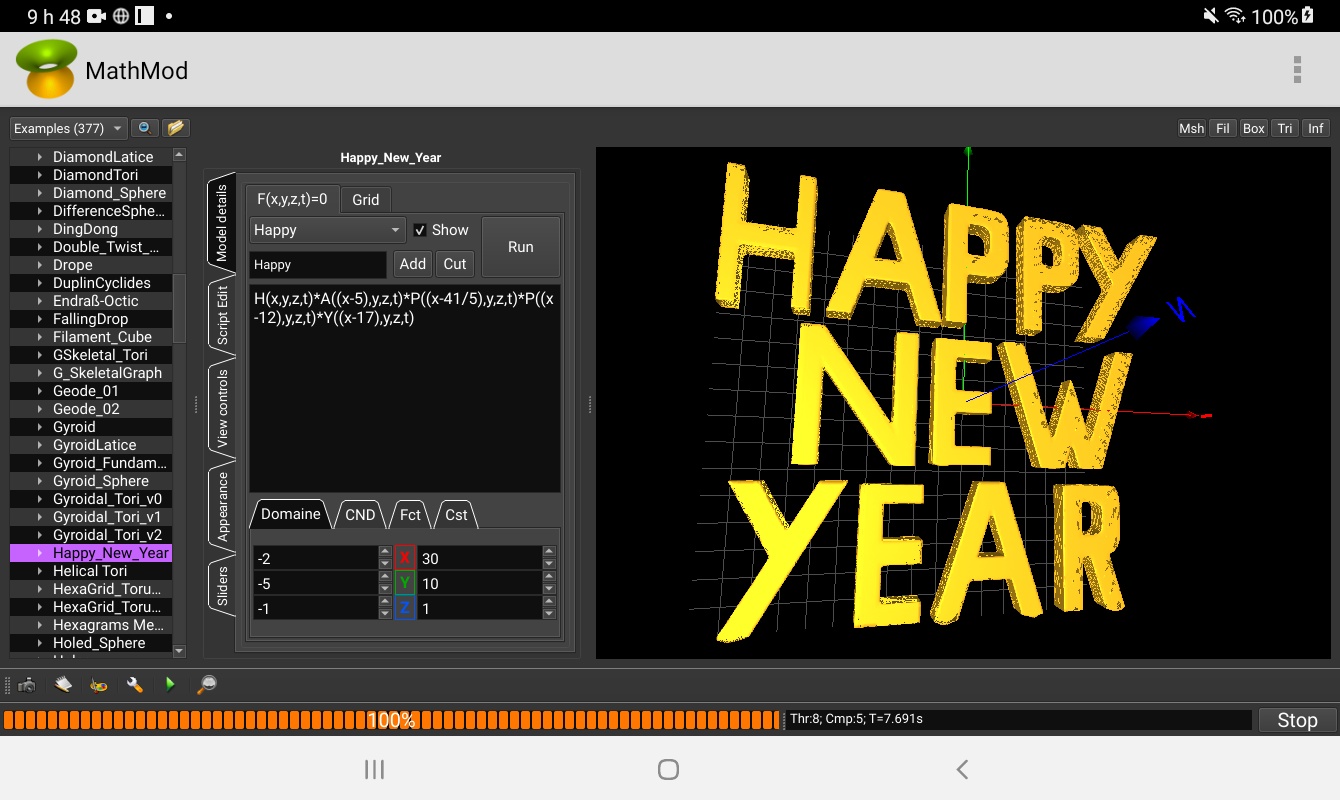1340x800 pixels.
Task: Click the red X axis label
Action: point(405,558)
